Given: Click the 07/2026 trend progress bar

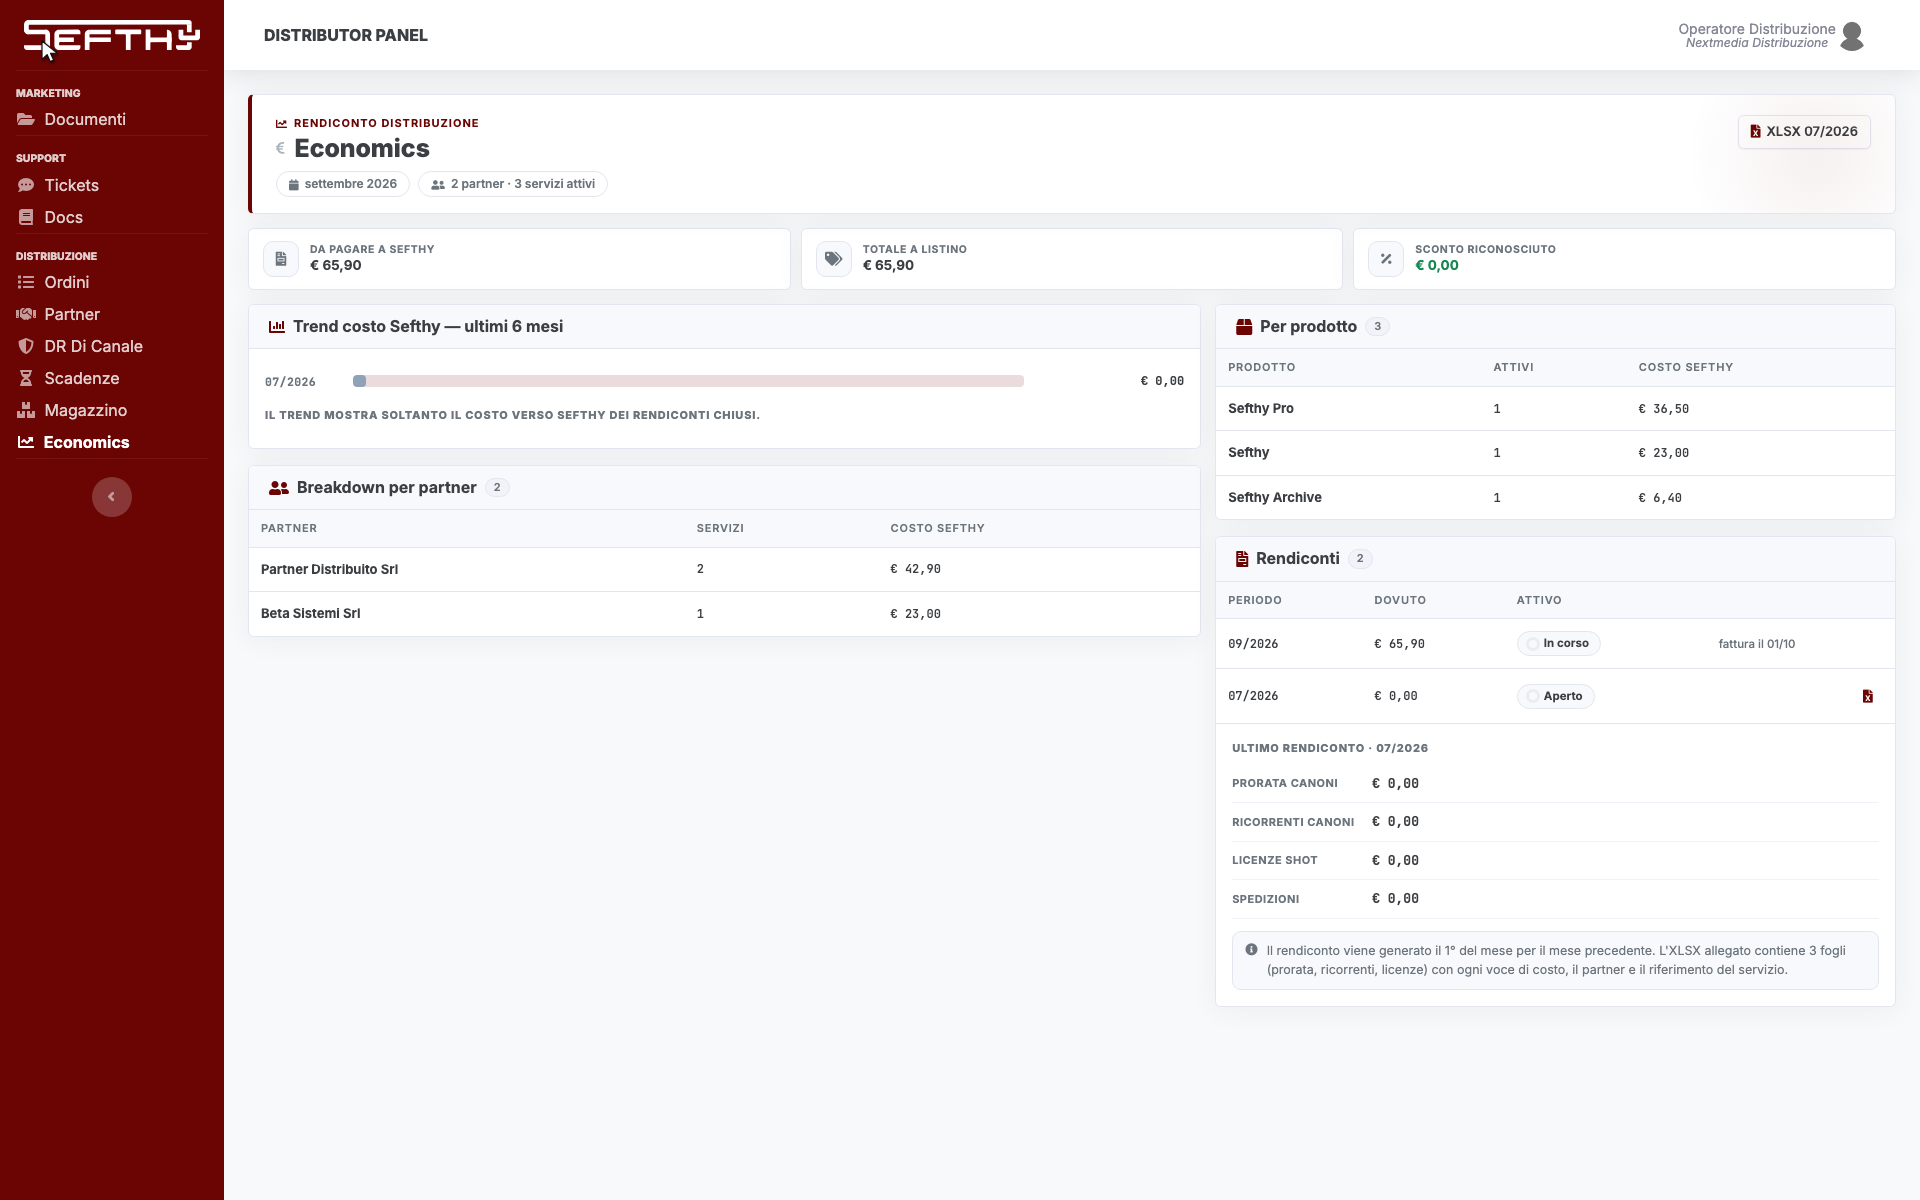Looking at the screenshot, I should [688, 381].
